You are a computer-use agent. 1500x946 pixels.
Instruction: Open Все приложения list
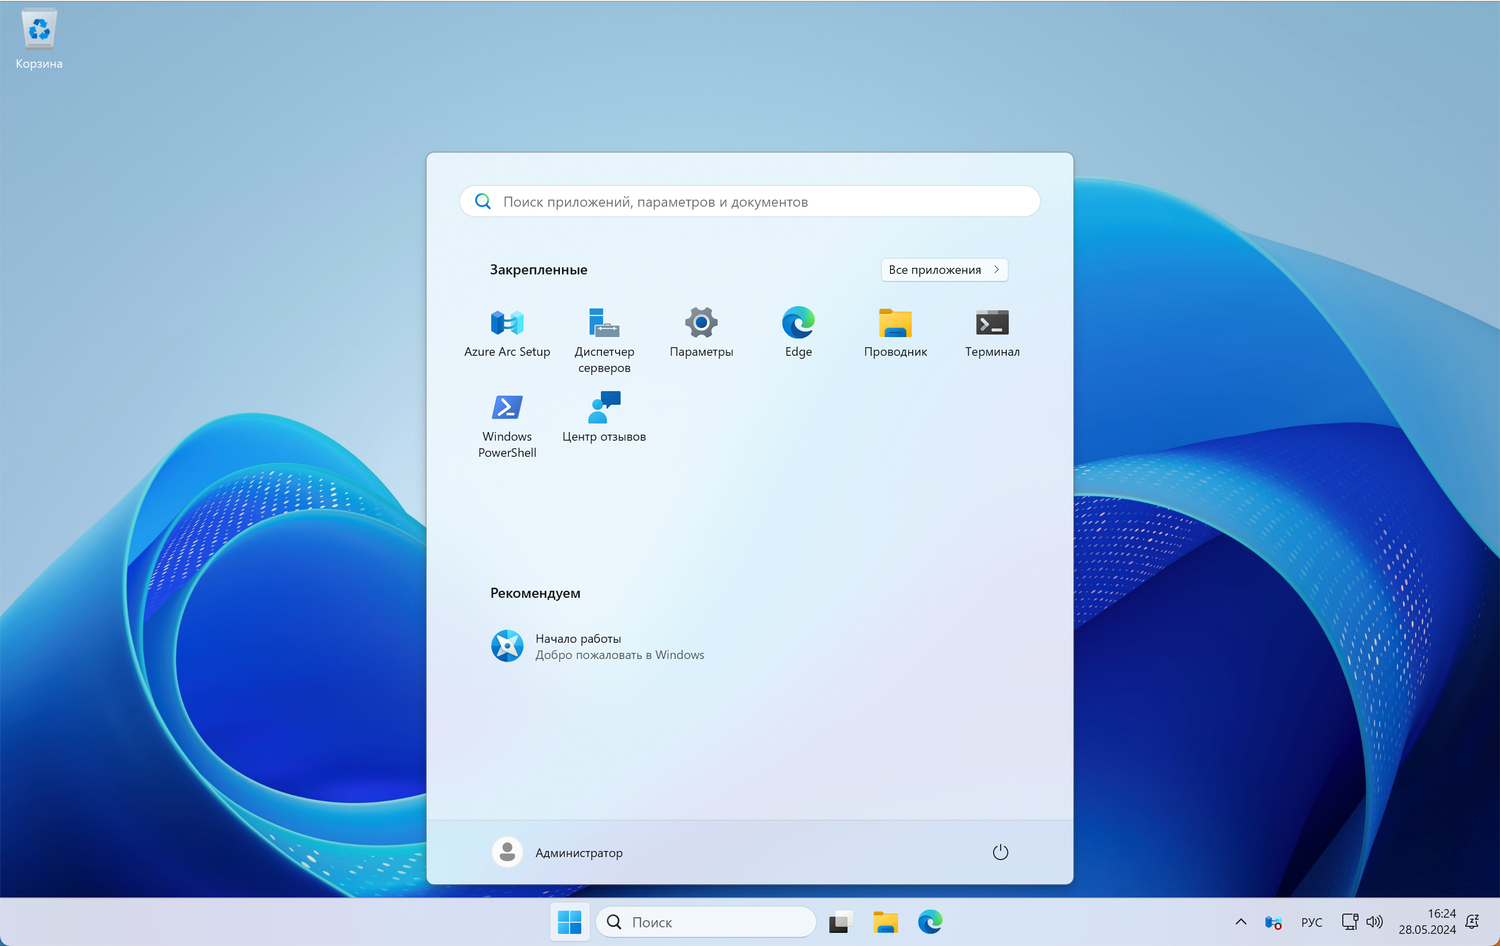[x=944, y=270]
